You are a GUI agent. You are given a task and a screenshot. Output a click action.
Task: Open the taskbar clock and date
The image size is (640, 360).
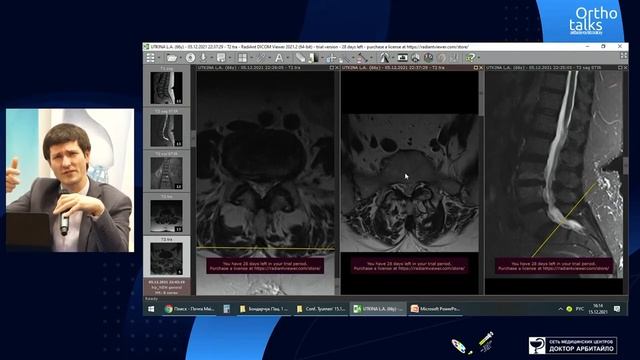click(x=598, y=309)
